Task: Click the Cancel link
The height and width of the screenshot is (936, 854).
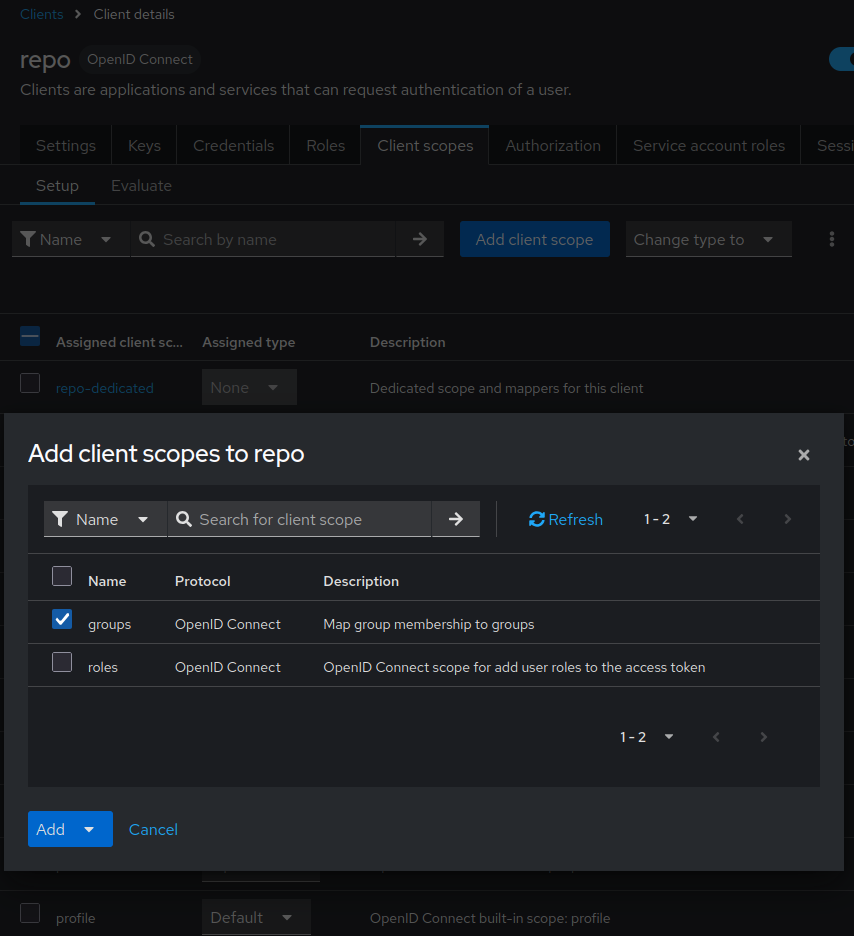Action: pyautogui.click(x=153, y=829)
